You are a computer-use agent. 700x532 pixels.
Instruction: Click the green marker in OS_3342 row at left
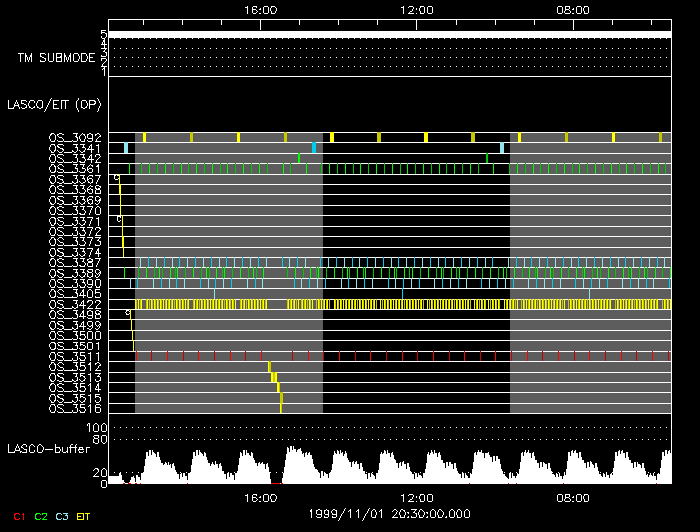tap(299, 158)
